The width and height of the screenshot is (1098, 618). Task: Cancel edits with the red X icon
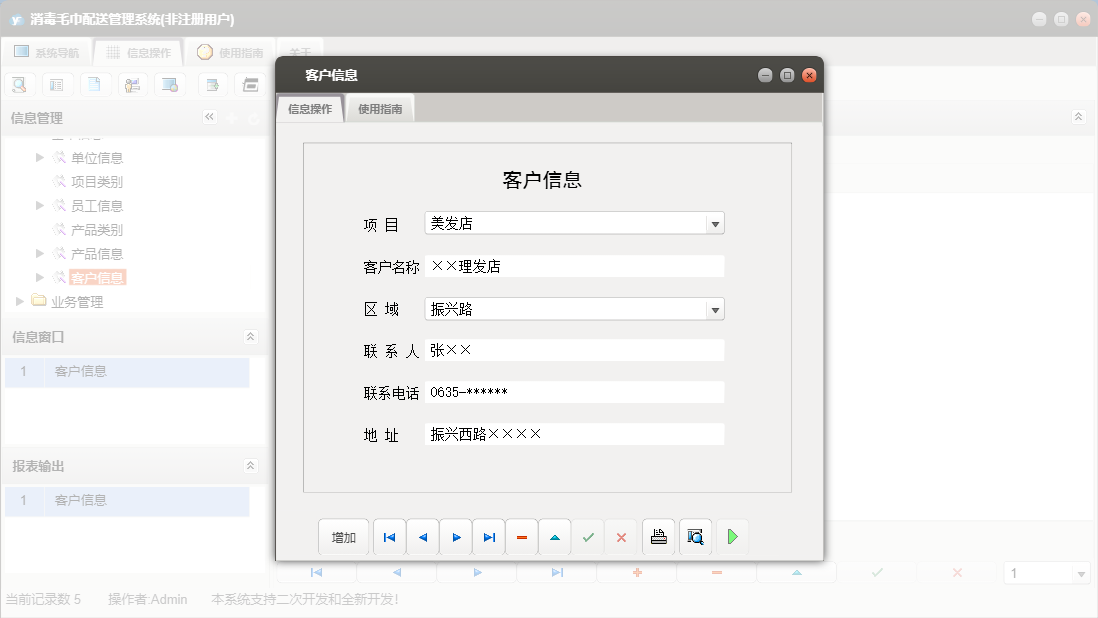pos(621,537)
